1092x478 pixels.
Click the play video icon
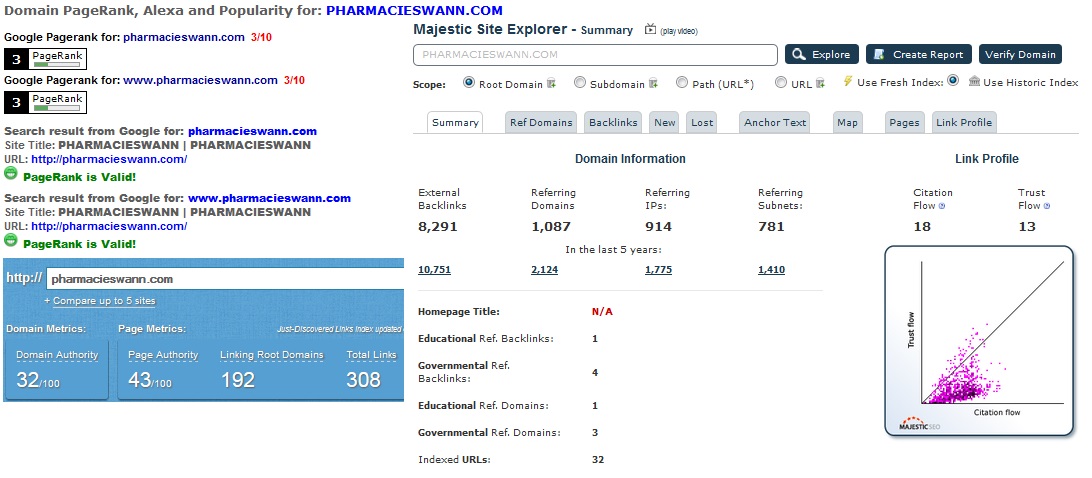(x=651, y=30)
